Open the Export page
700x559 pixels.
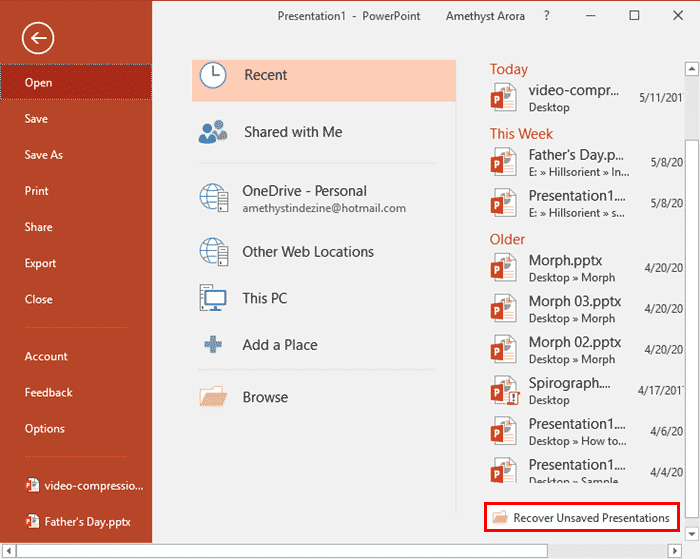76,263
